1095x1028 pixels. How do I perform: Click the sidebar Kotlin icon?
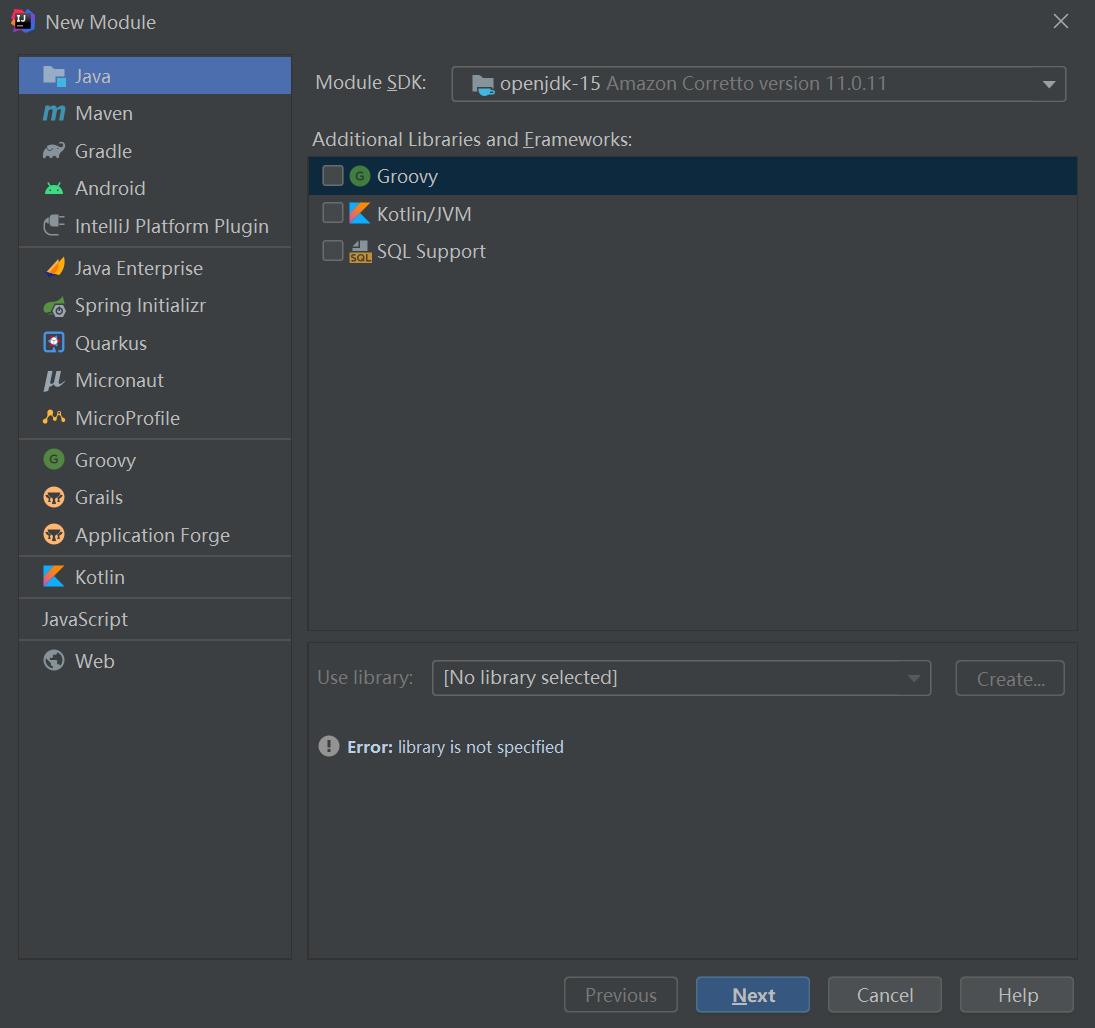(54, 576)
